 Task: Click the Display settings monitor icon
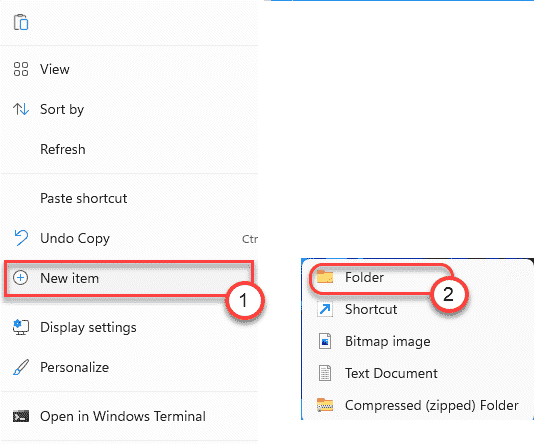pyautogui.click(x=21, y=327)
